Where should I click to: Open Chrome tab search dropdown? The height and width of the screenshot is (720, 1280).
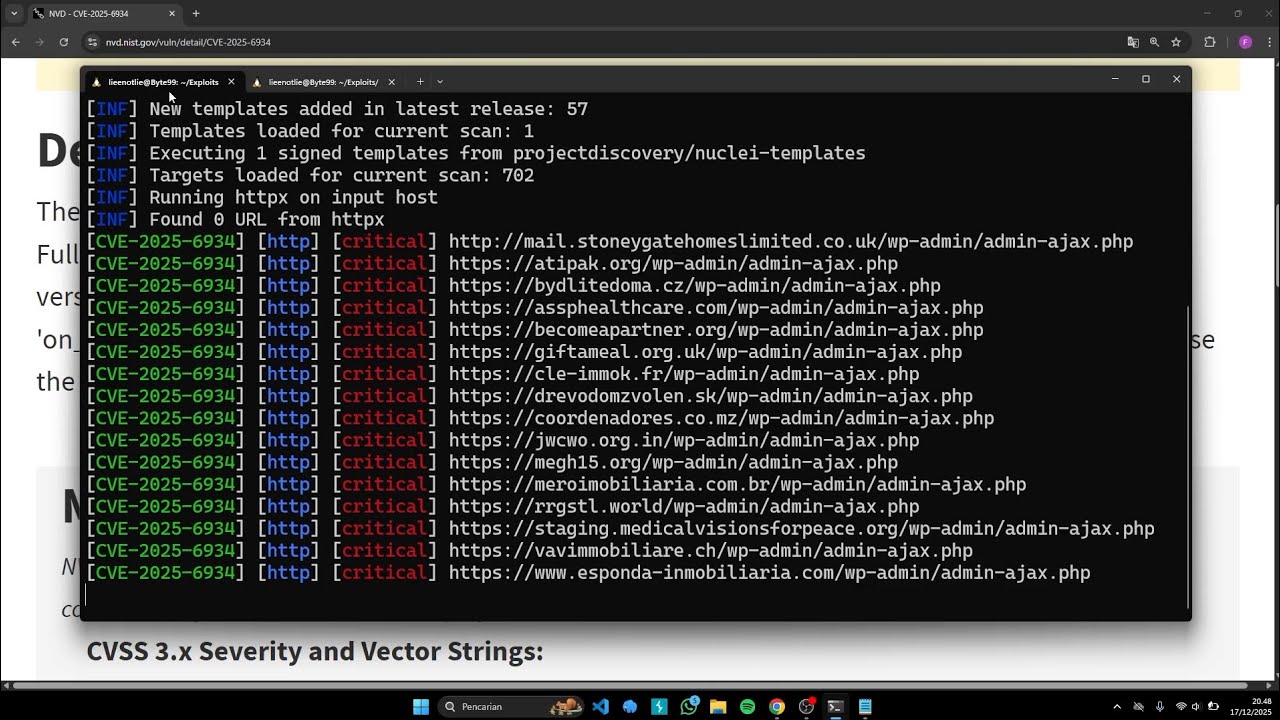coord(14,14)
